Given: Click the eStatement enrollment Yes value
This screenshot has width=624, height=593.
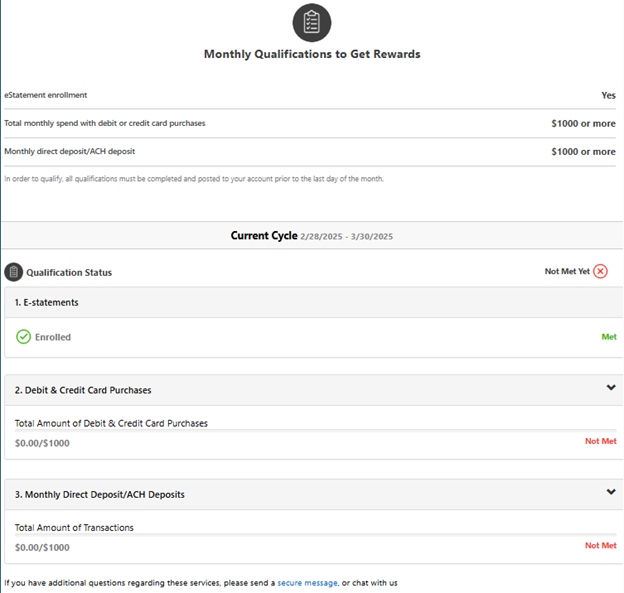Looking at the screenshot, I should (x=608, y=95).
